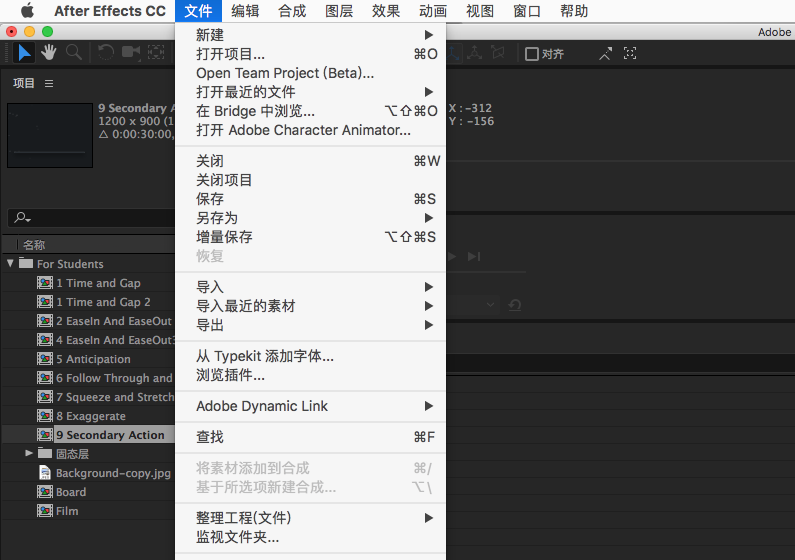
Task: Click the Background-copy.jpg file icon
Action: pyautogui.click(x=45, y=473)
